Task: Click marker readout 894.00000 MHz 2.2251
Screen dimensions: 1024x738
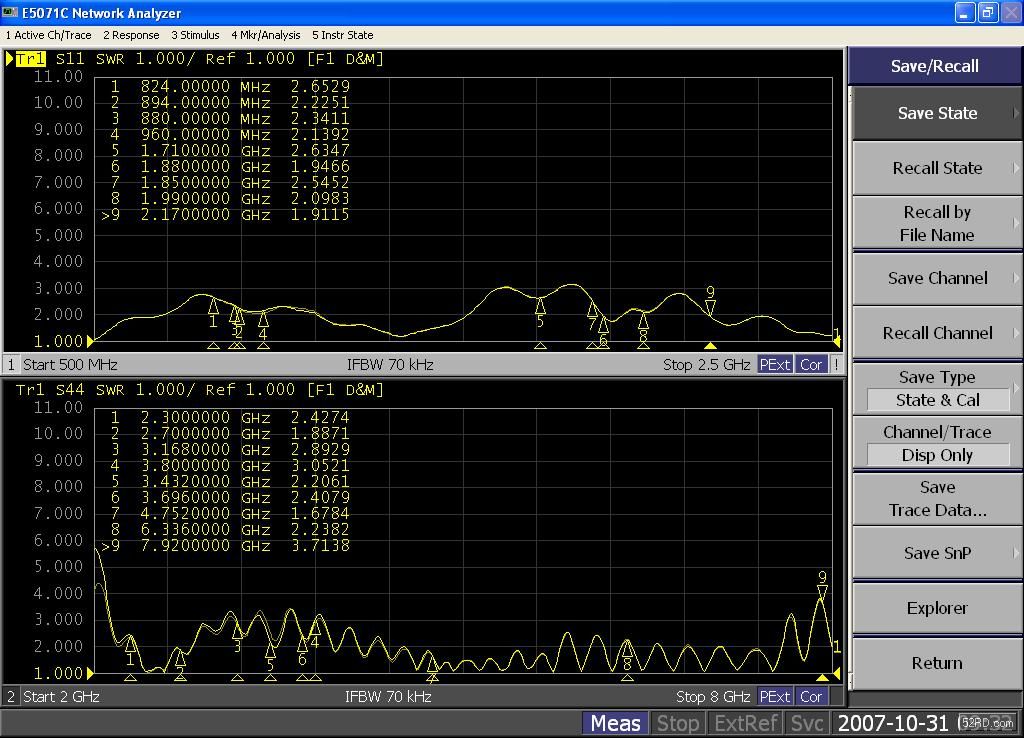Action: pyautogui.click(x=230, y=103)
